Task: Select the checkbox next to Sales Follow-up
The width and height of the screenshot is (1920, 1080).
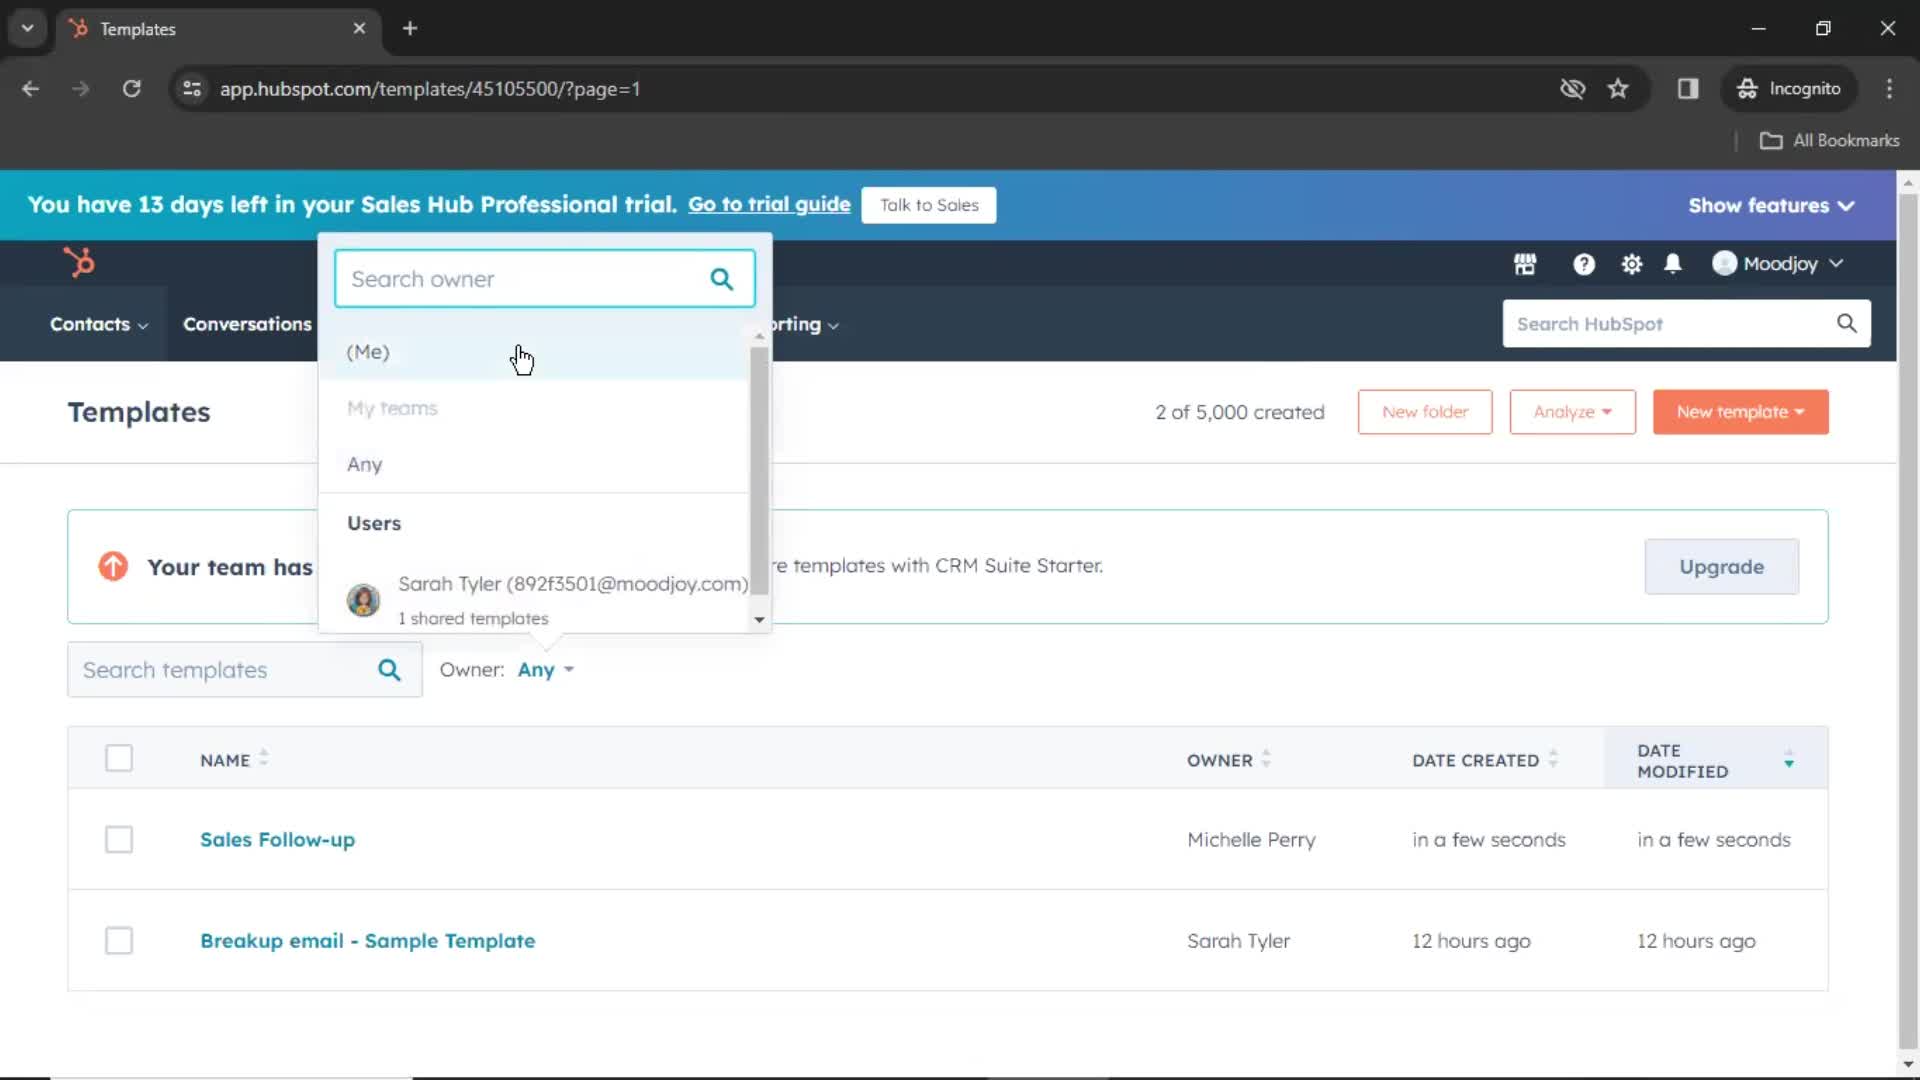Action: coord(119,839)
